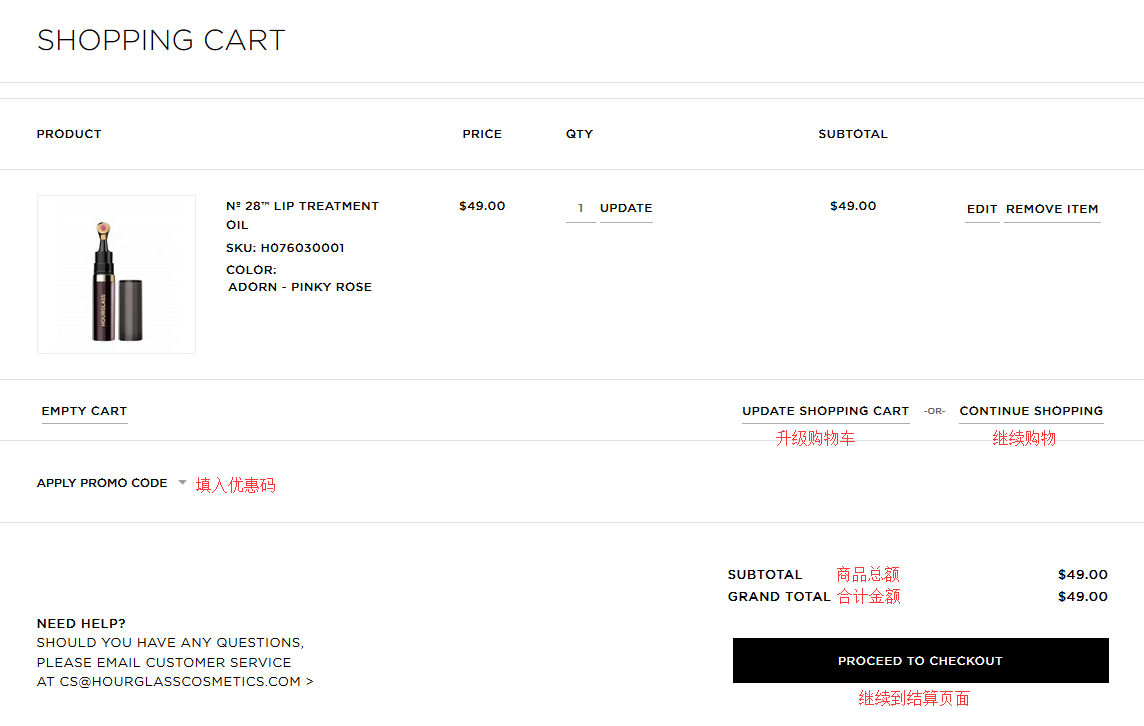Email customer service at cs@hourglasscosmetics.com

tap(186, 681)
